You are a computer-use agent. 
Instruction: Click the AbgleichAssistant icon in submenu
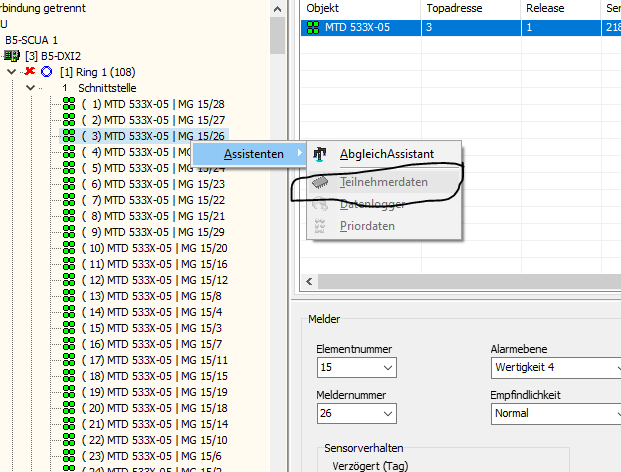pos(320,154)
